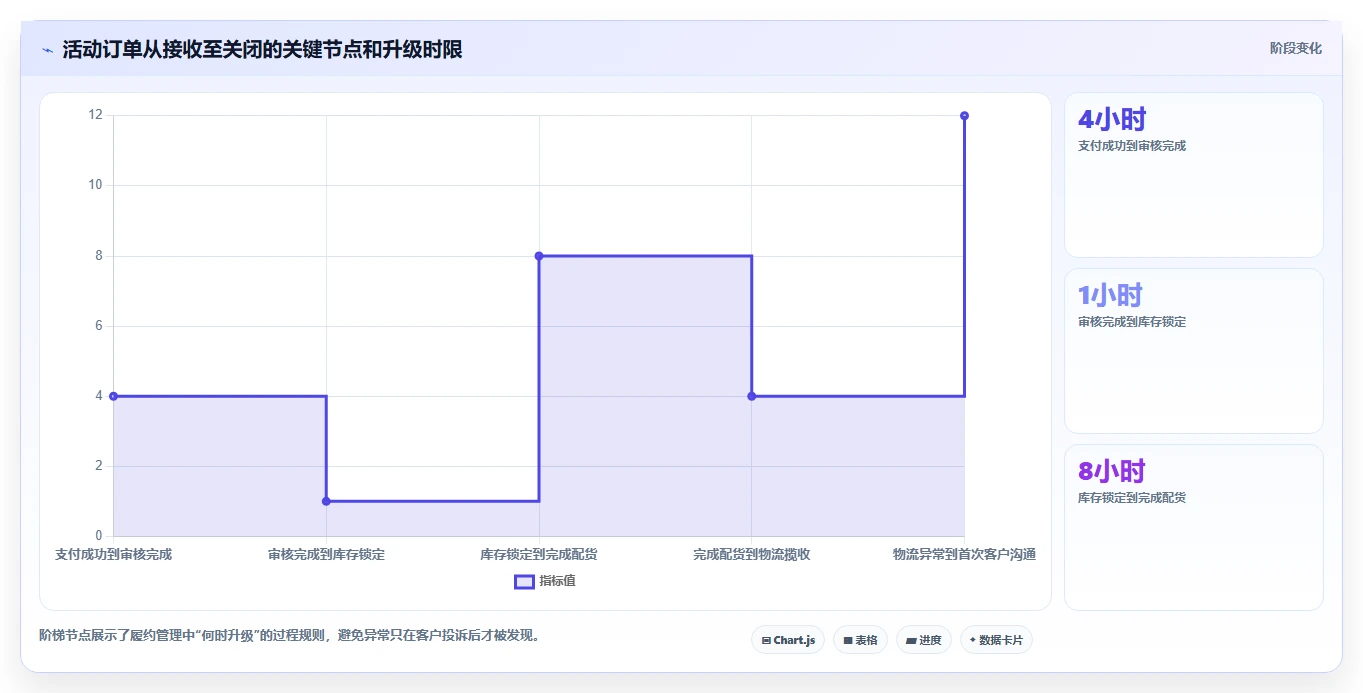This screenshot has width=1363, height=693.
Task: Click the icon inside the 表格 tag
Action: pos(848,640)
